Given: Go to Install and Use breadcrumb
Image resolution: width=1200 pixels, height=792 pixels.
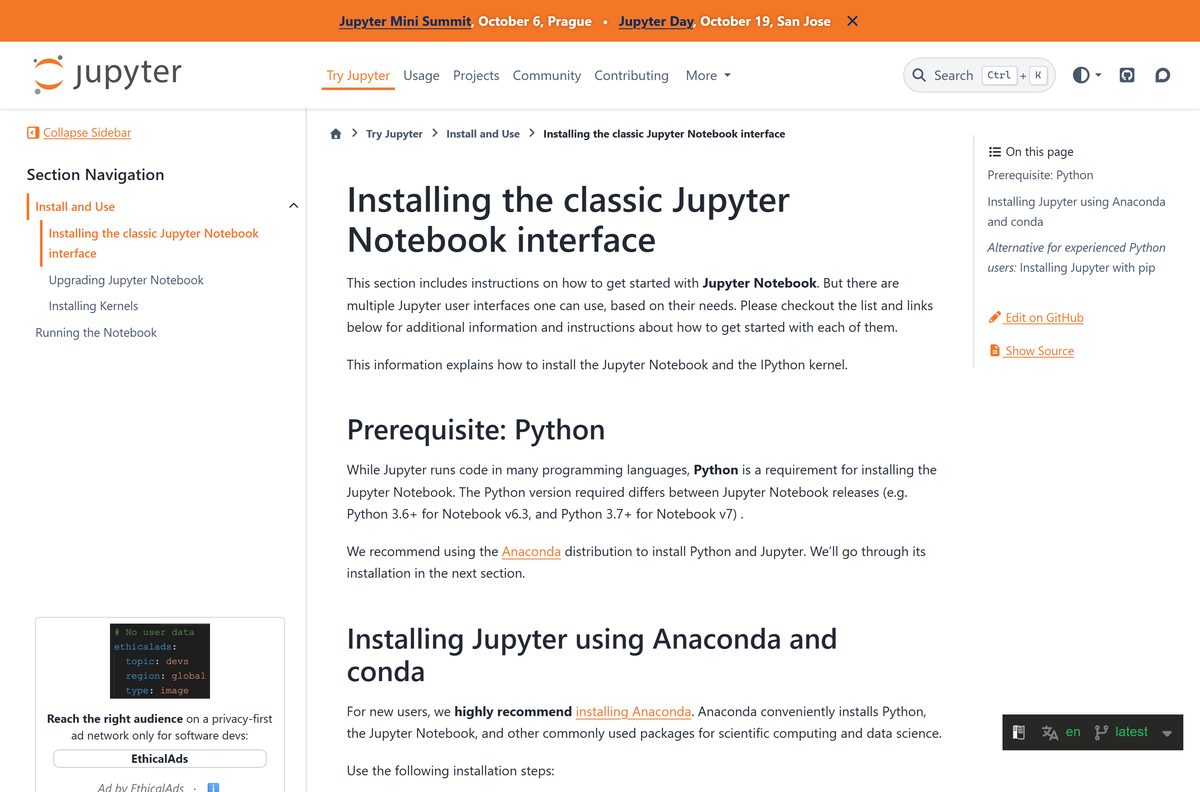Looking at the screenshot, I should click(483, 134).
